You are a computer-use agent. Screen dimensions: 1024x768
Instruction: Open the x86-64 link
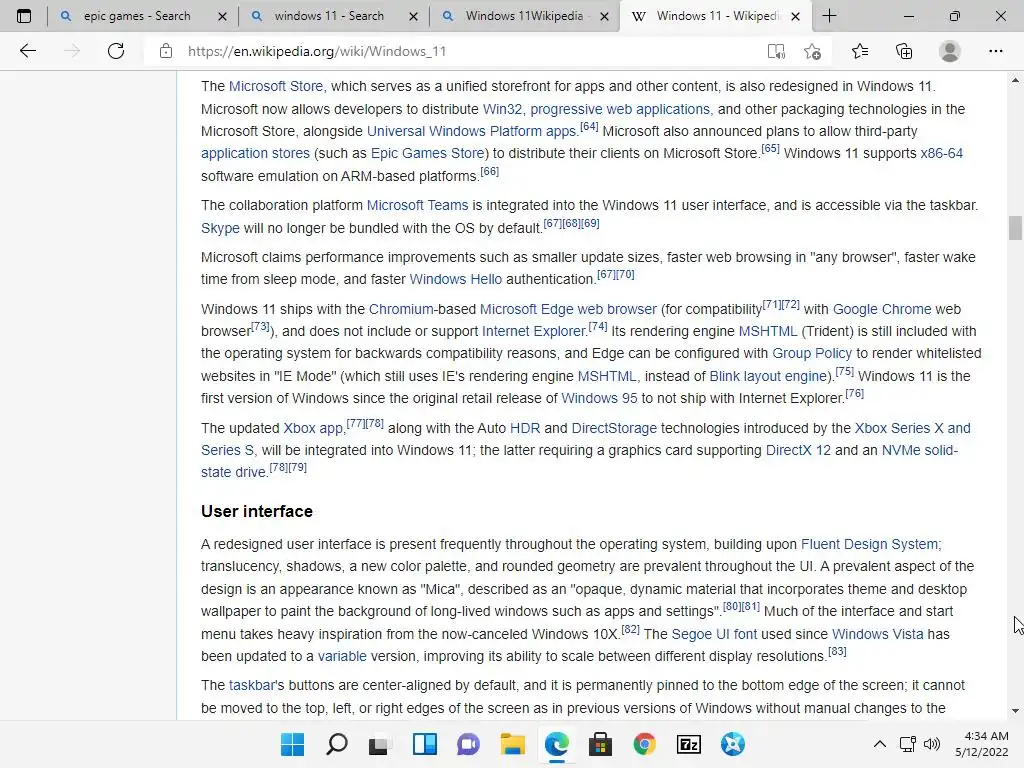coord(941,153)
